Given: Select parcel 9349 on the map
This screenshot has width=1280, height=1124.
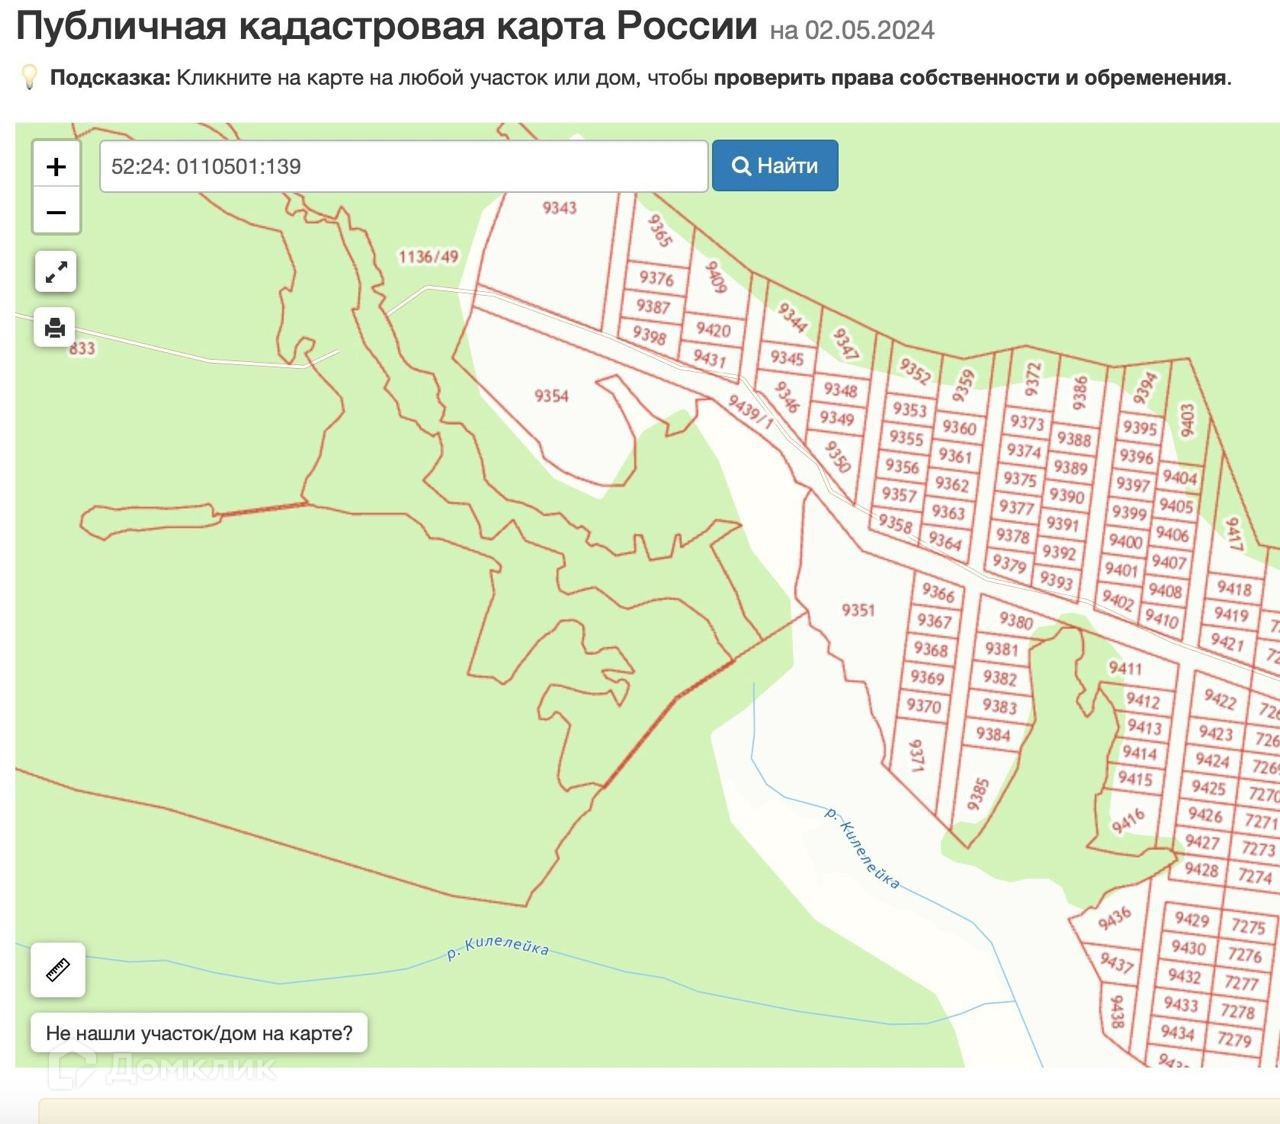Looking at the screenshot, I should pos(836,418).
